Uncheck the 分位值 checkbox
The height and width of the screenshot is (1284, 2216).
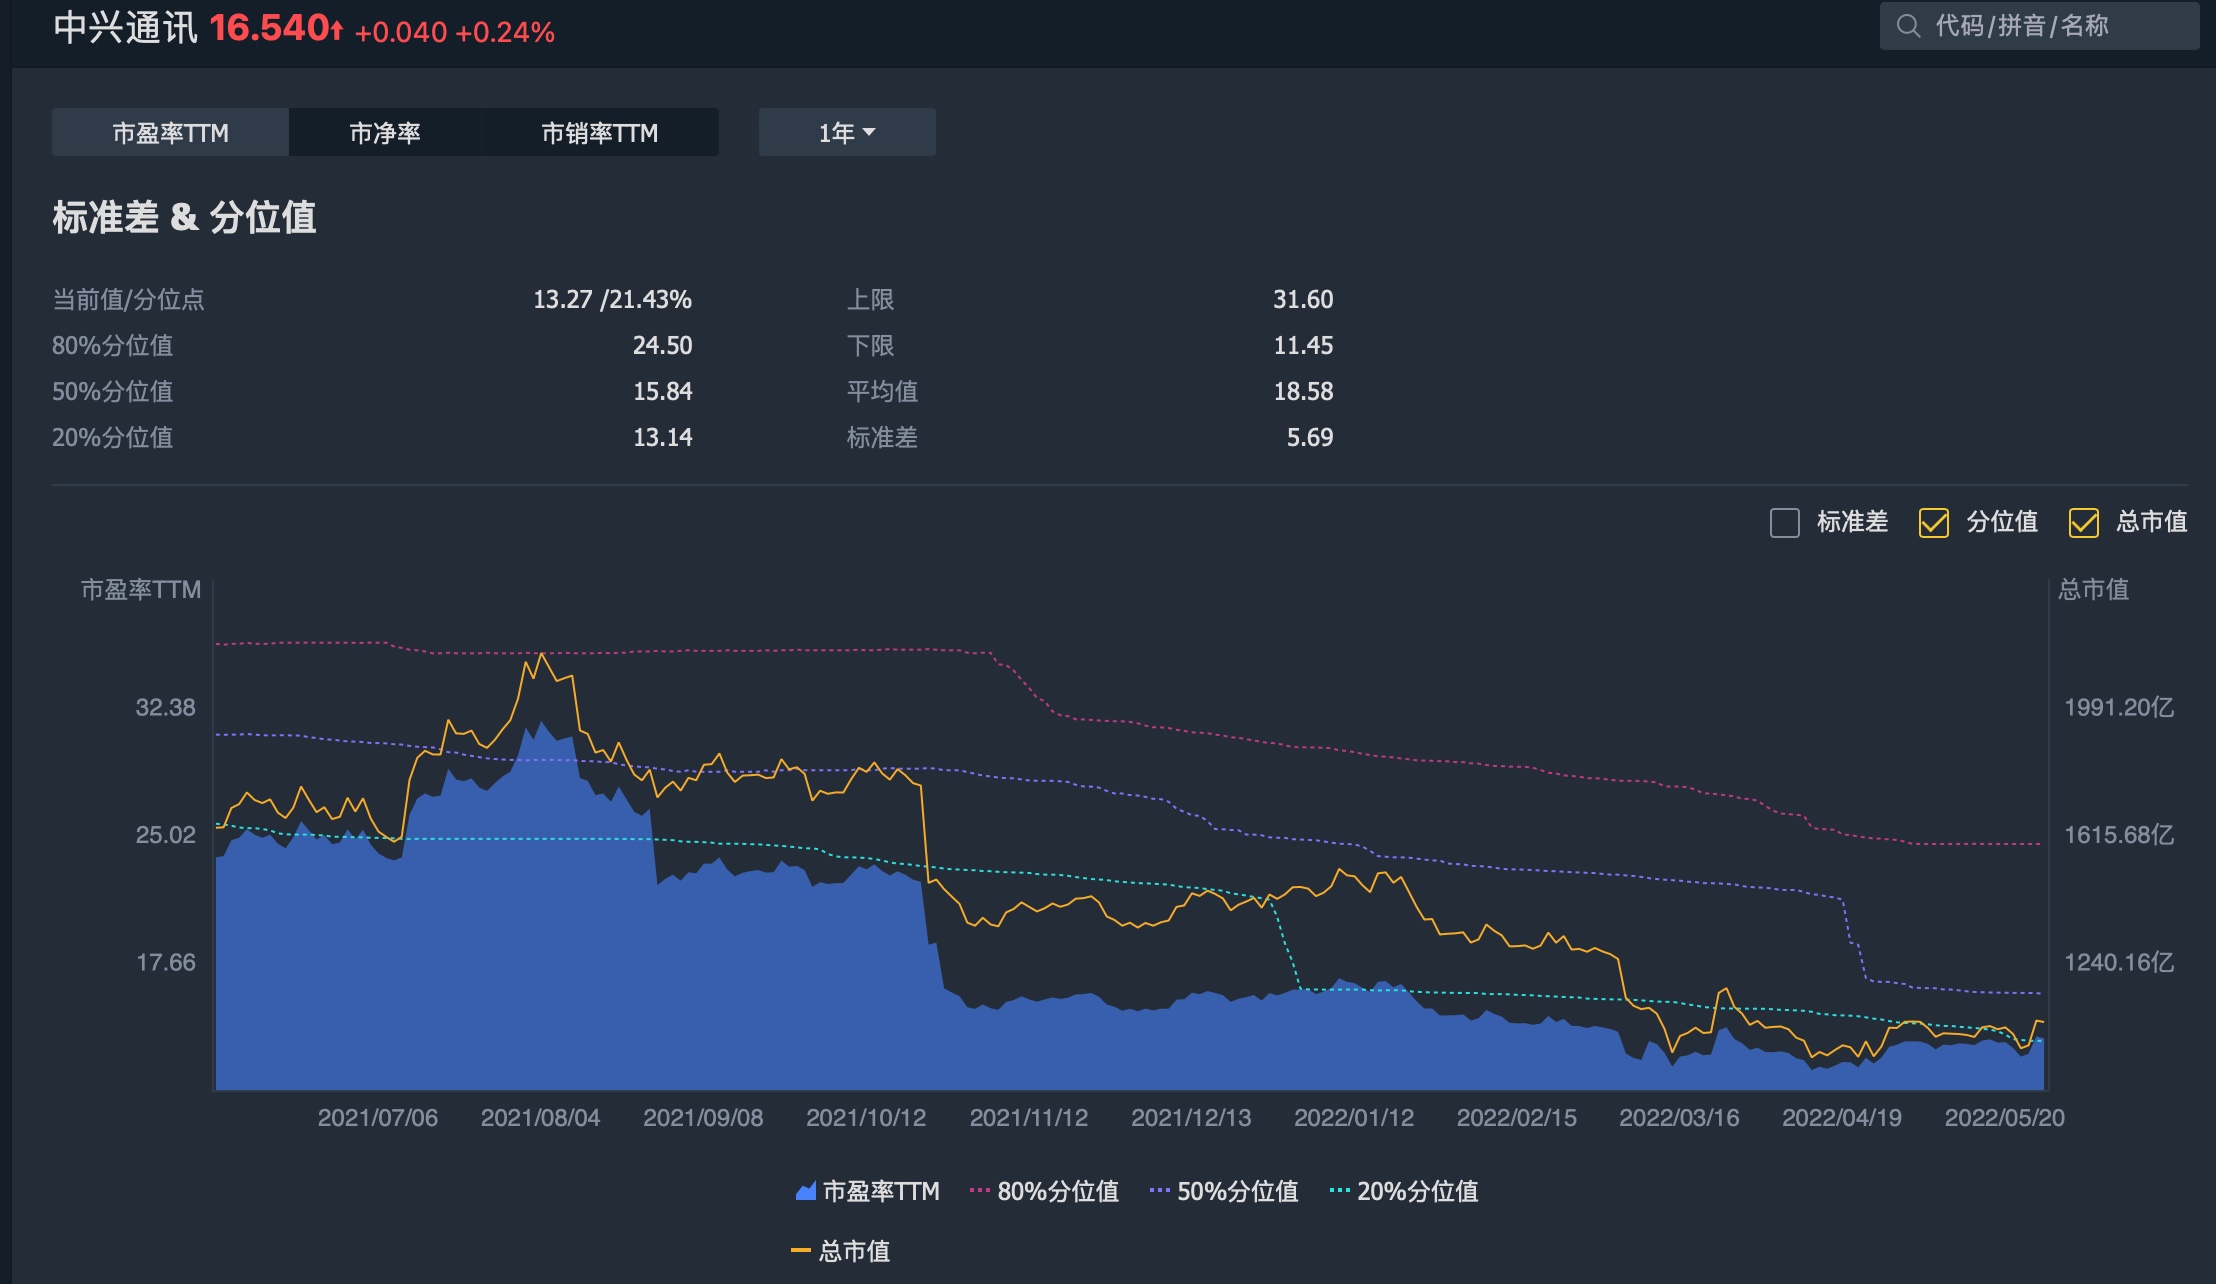coord(1934,522)
